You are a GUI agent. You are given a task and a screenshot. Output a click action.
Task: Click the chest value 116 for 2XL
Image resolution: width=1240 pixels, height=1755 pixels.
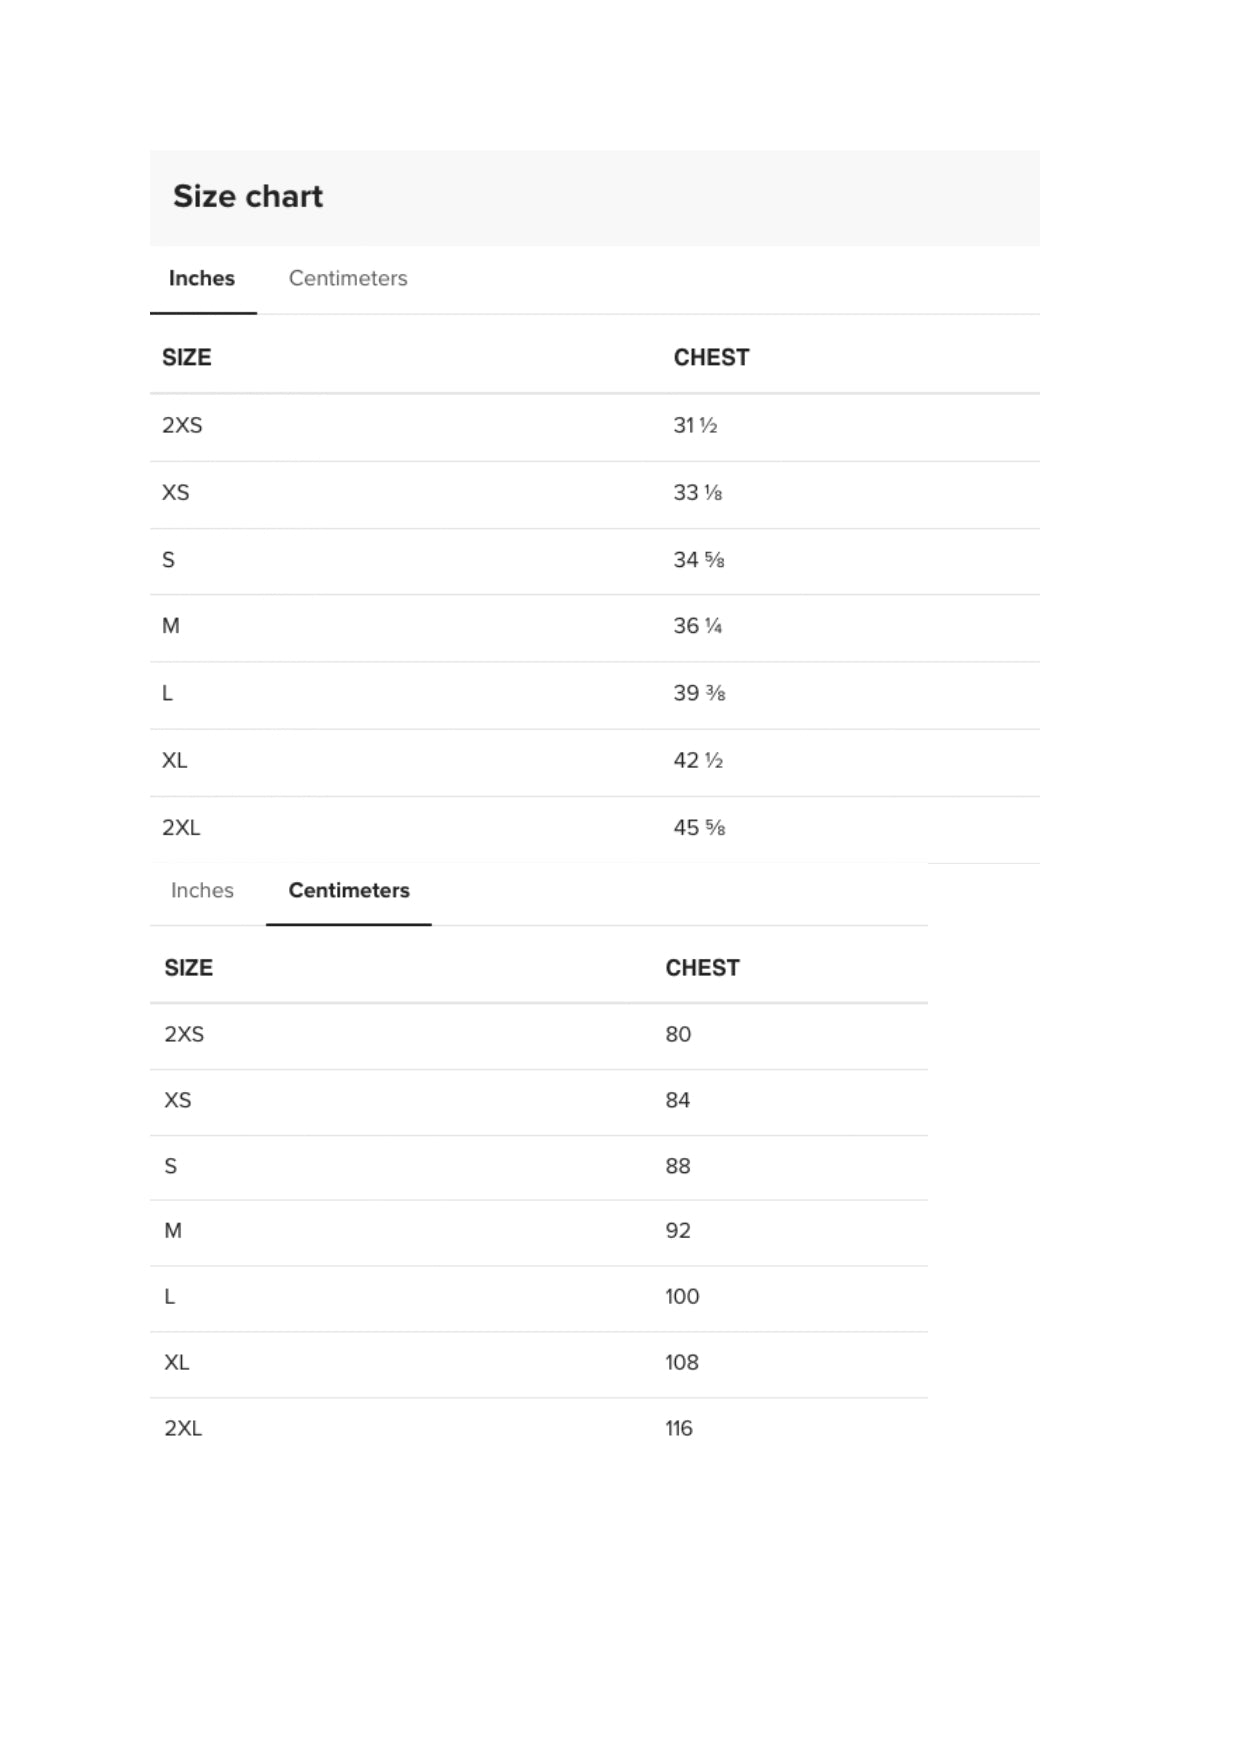[x=679, y=1429]
